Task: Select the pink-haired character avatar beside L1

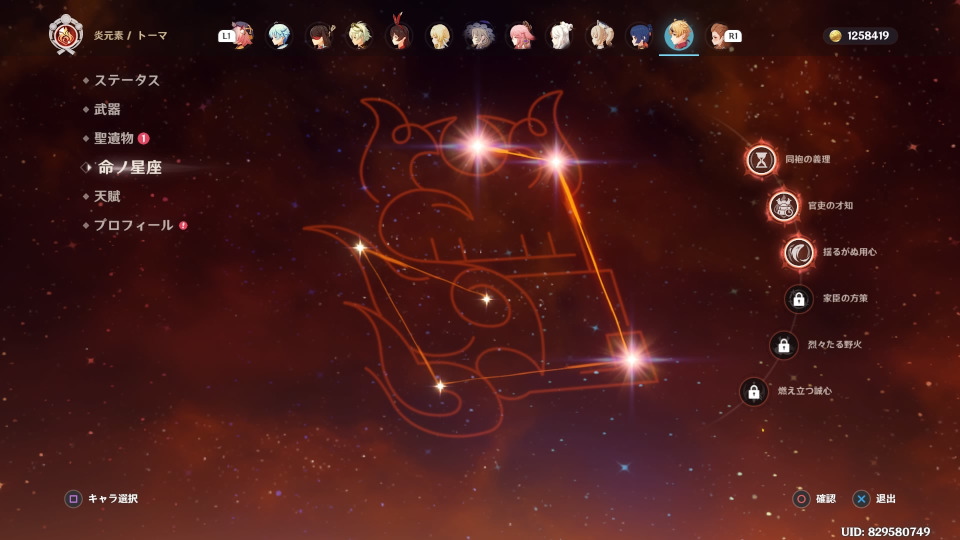Action: pyautogui.click(x=242, y=35)
